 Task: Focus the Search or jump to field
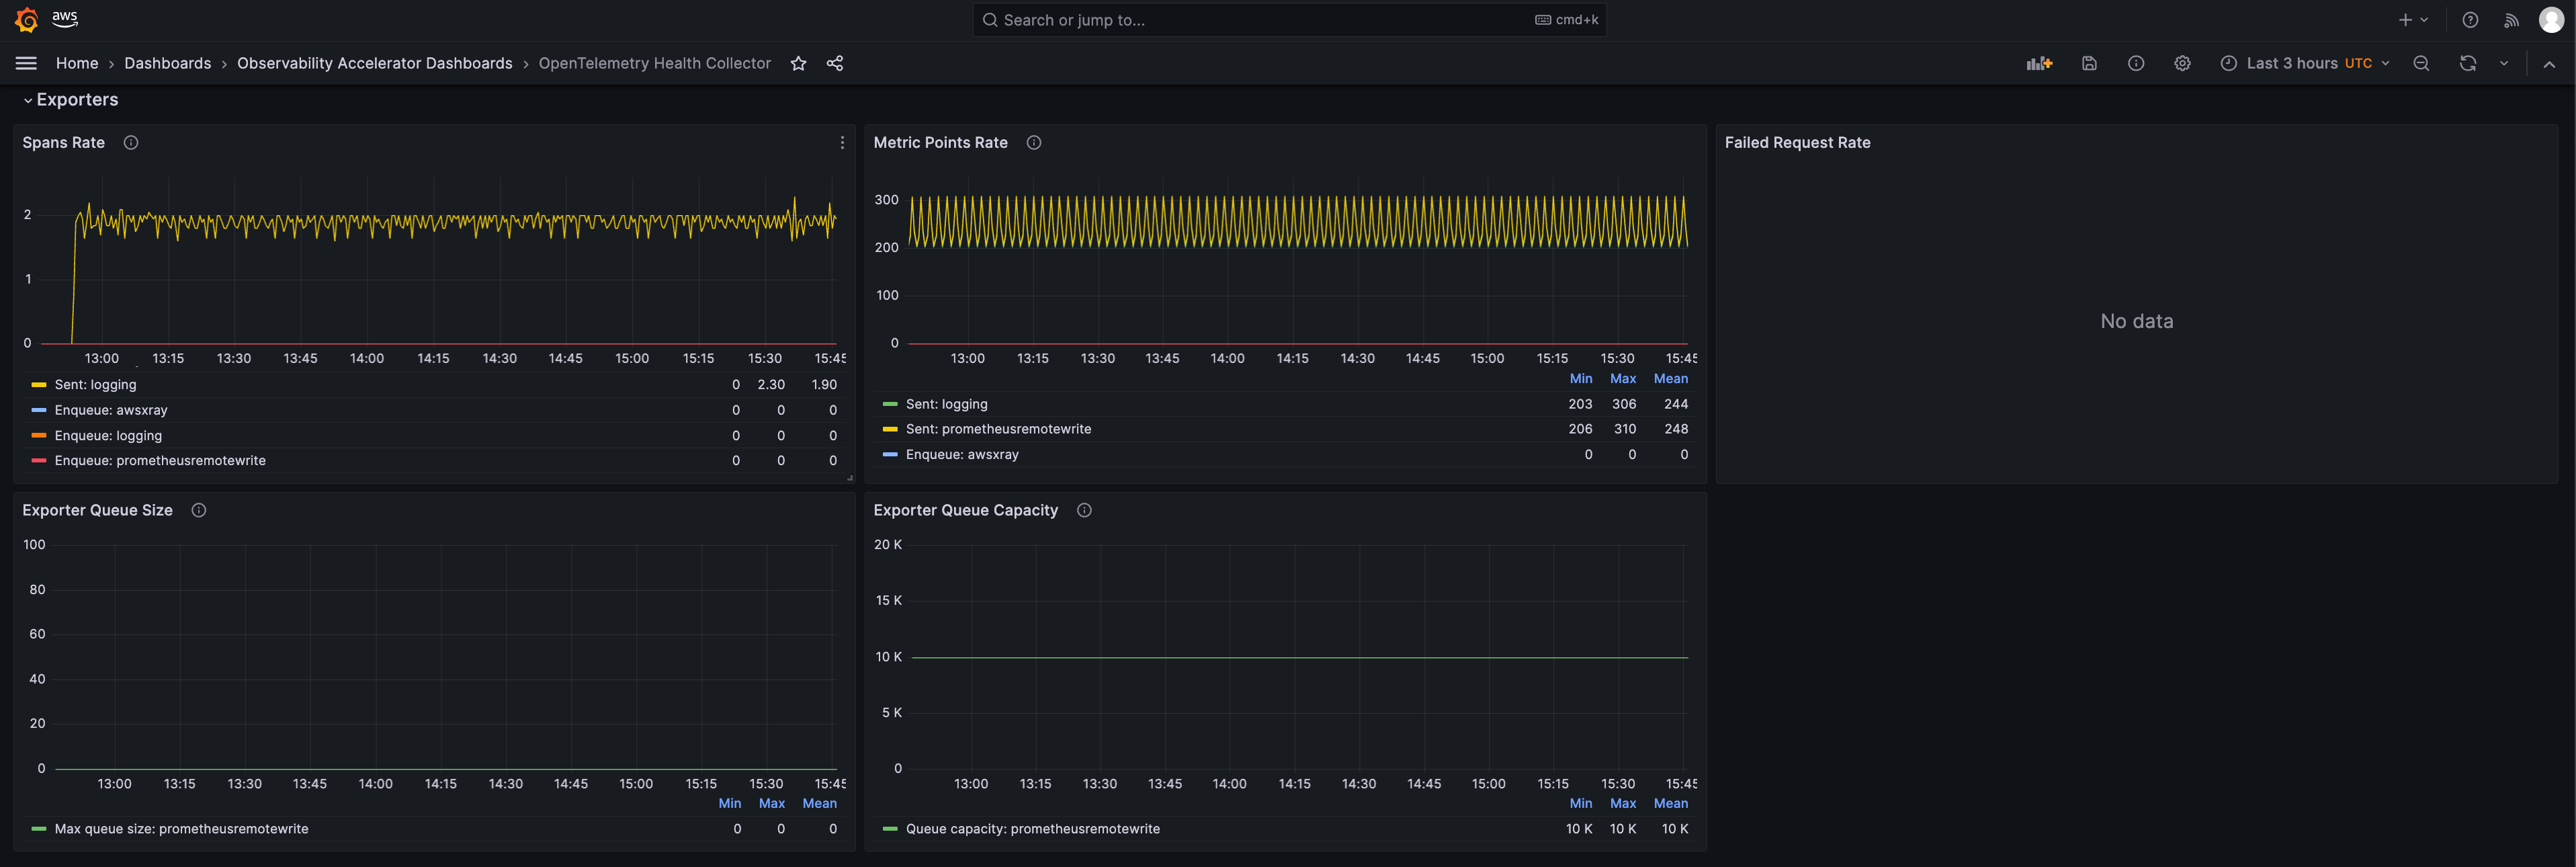click(x=1289, y=20)
